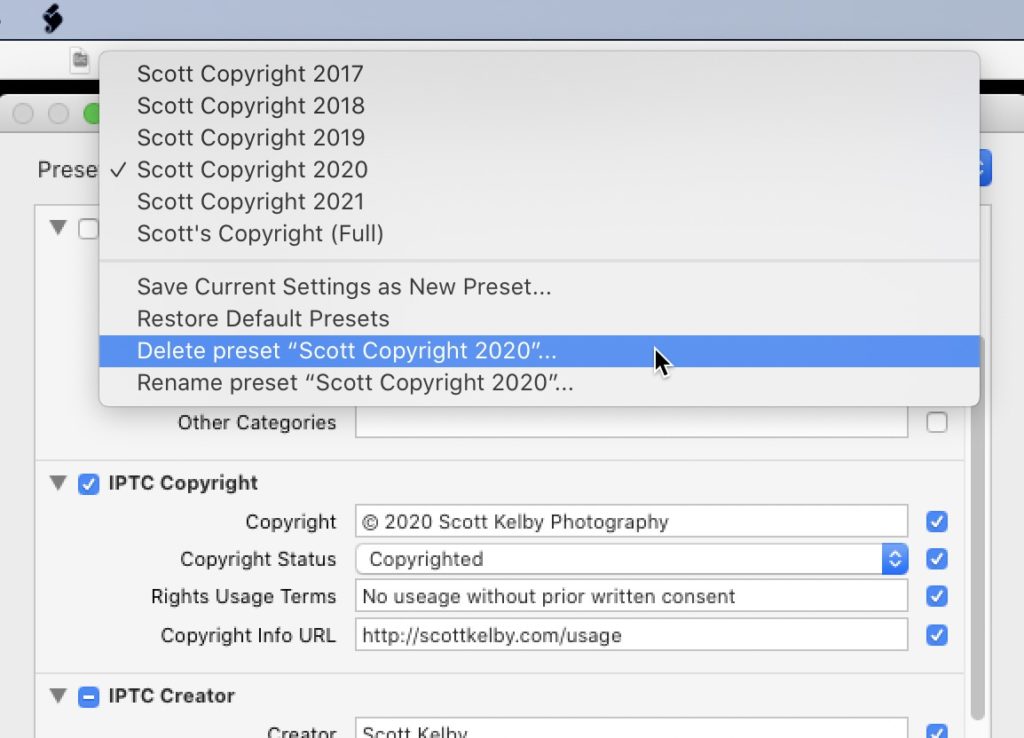
Task: Delete preset "Scott Copyright 2020"
Action: tap(539, 351)
